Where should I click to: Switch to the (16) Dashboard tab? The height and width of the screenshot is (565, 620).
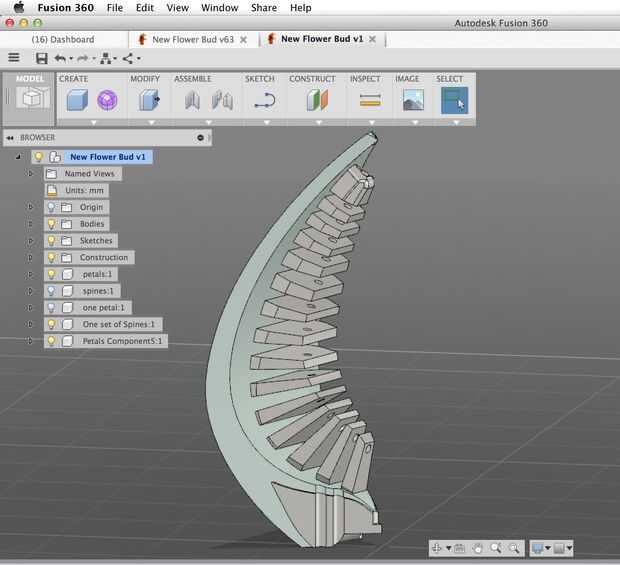pyautogui.click(x=63, y=40)
